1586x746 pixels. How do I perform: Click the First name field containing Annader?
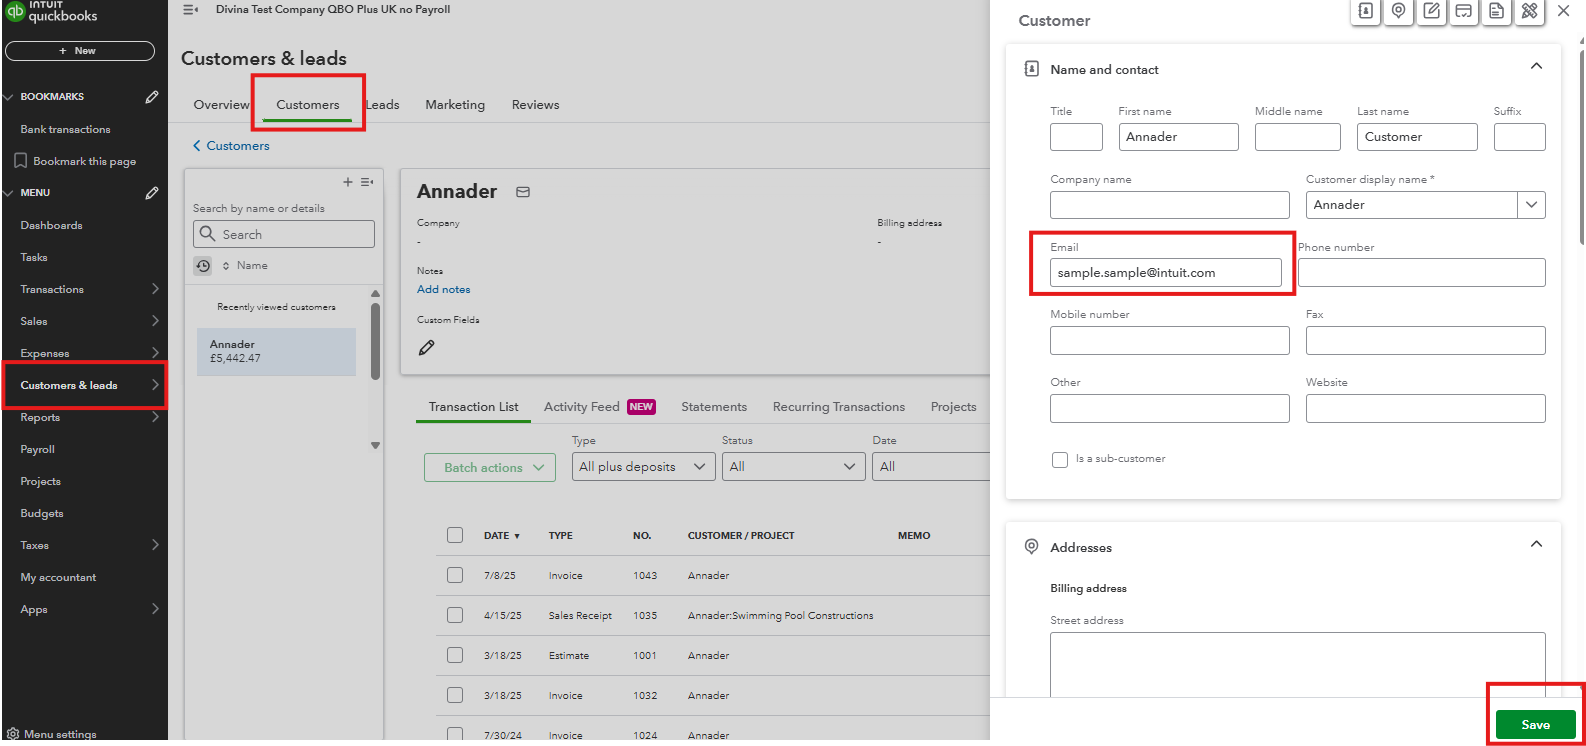(1179, 137)
